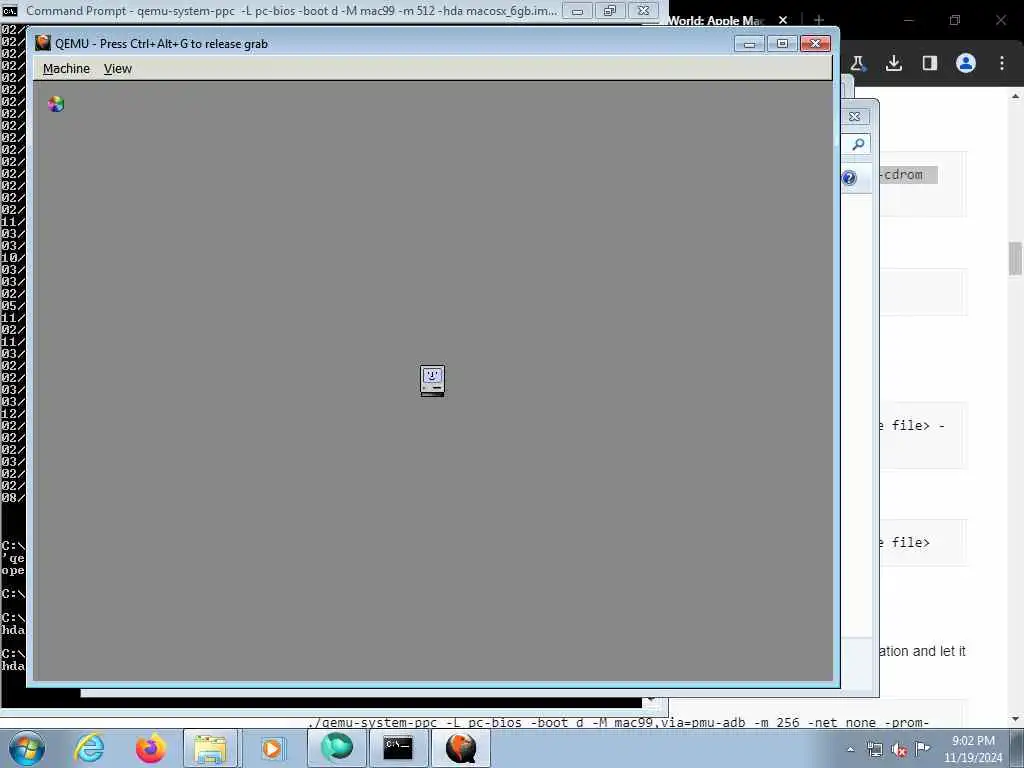This screenshot has width=1024, height=768.
Task: Close the Command Prompt window
Action: click(643, 10)
